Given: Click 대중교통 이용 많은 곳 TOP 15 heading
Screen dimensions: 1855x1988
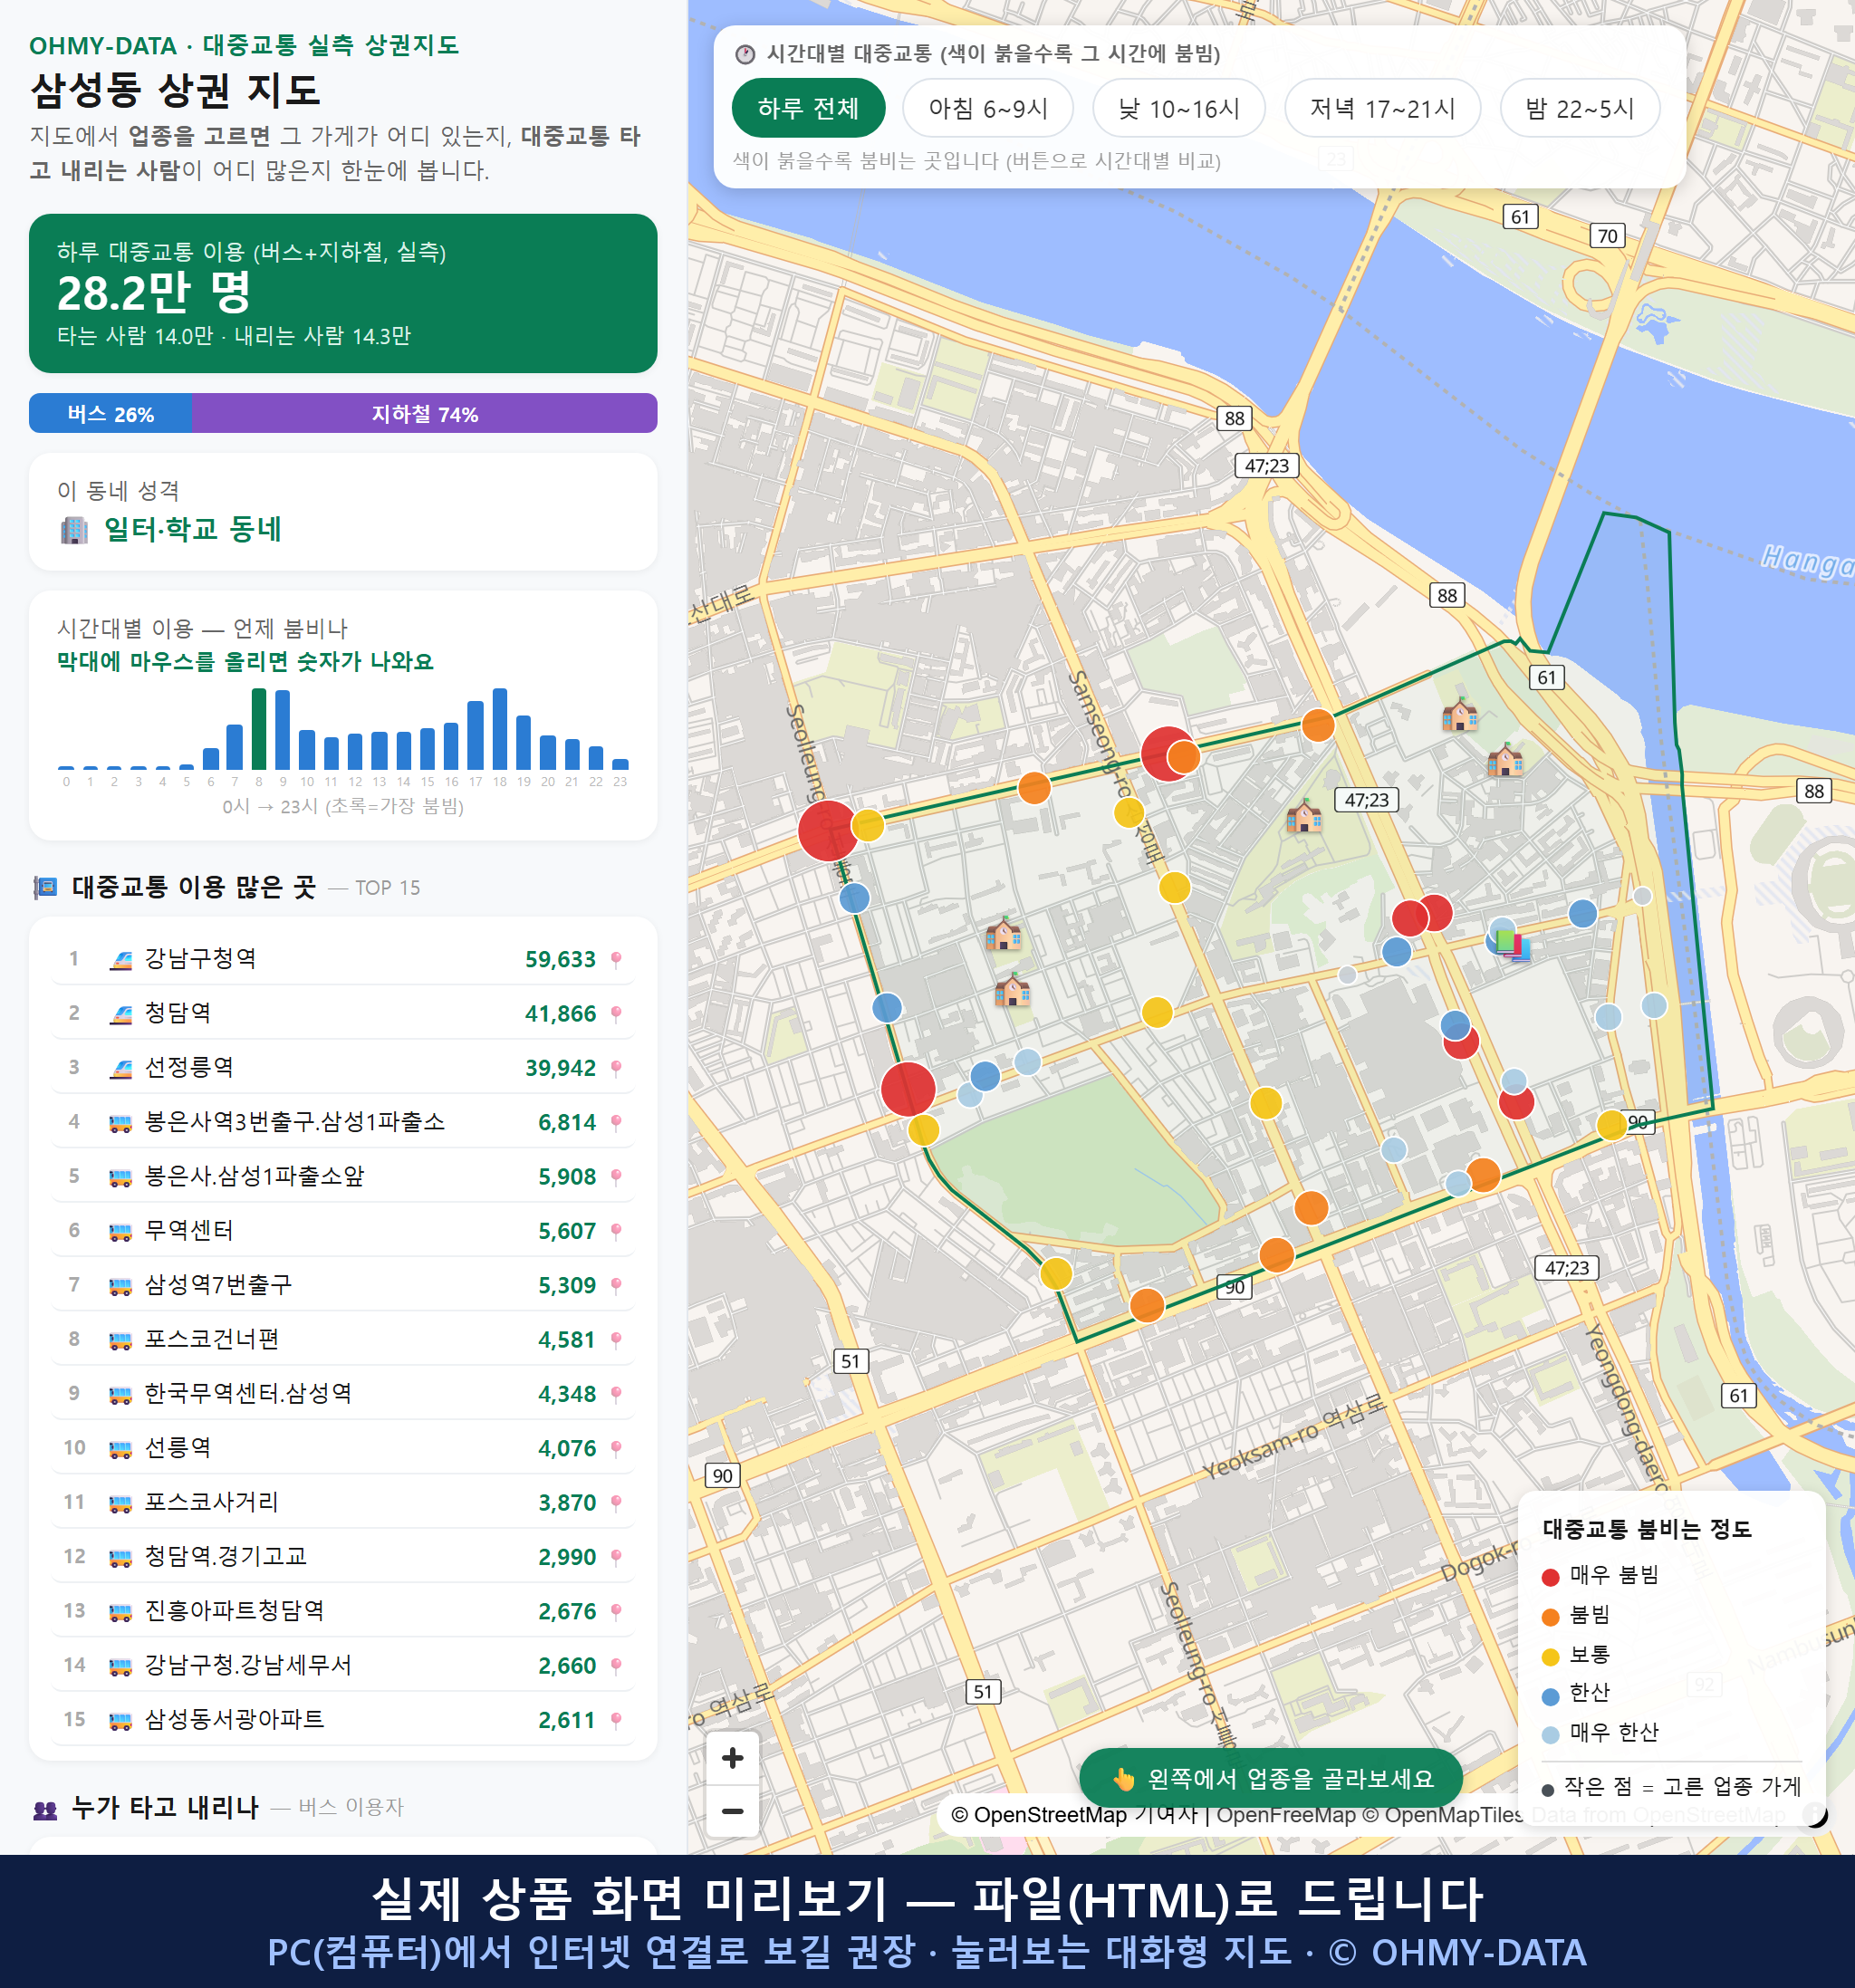Looking at the screenshot, I should click(226, 887).
